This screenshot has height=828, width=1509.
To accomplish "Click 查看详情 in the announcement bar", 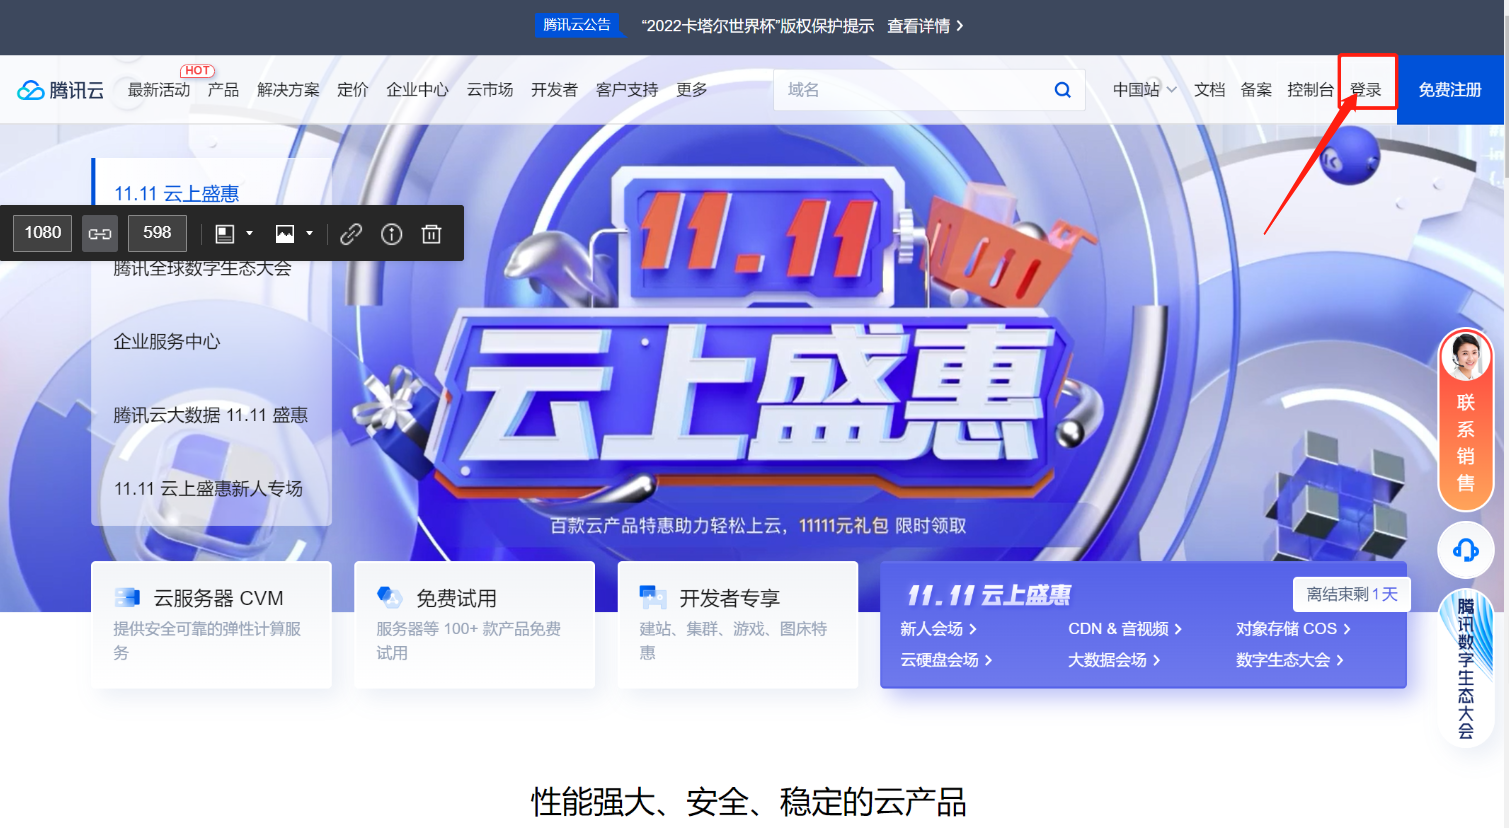I will (x=925, y=26).
